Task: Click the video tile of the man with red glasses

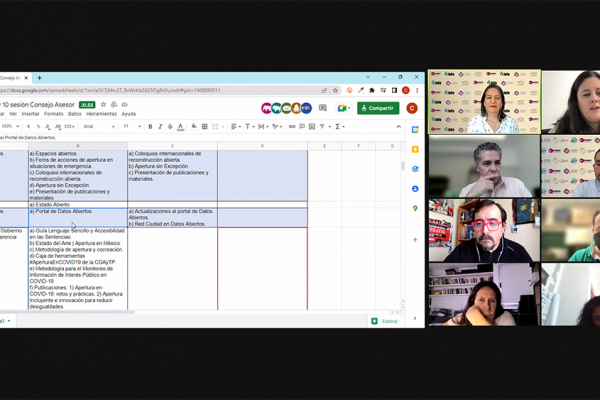Action: (484, 230)
